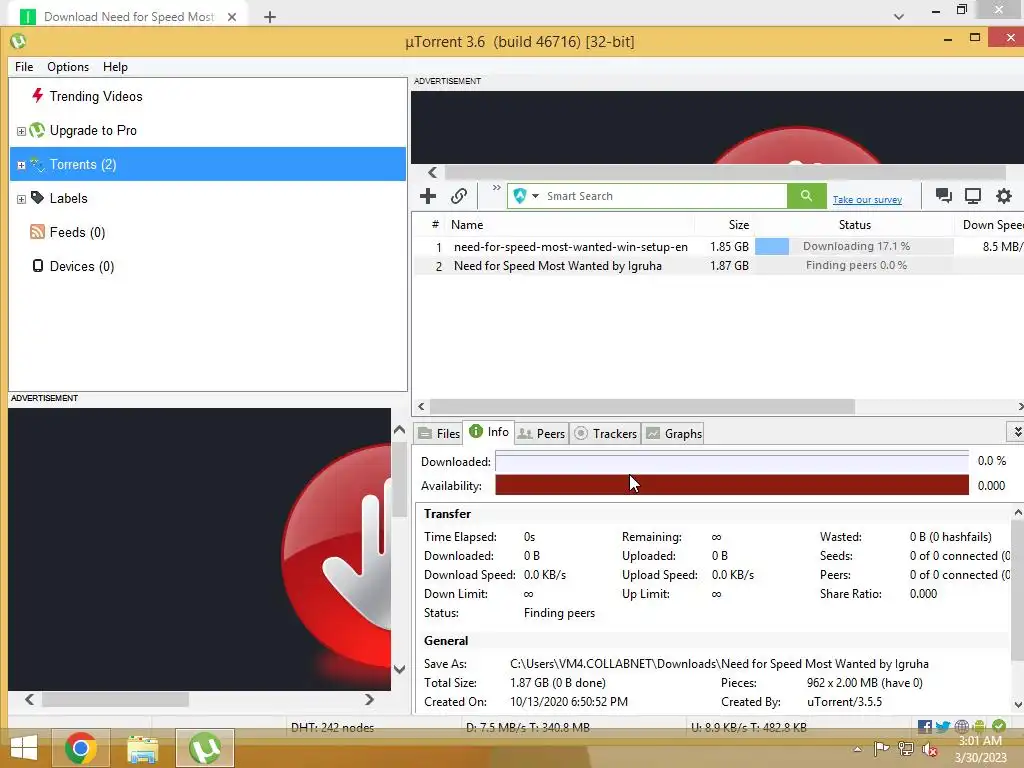Switch to the Graphs tab
This screenshot has height=768, width=1024.
(674, 434)
